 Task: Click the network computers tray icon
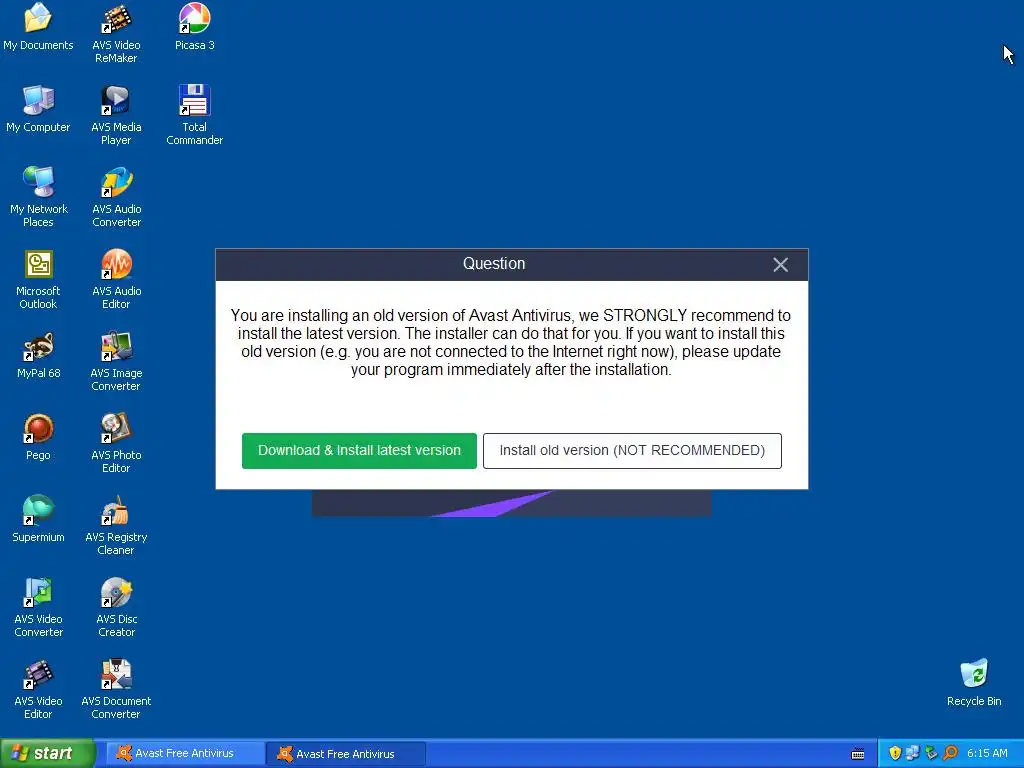[x=912, y=753]
